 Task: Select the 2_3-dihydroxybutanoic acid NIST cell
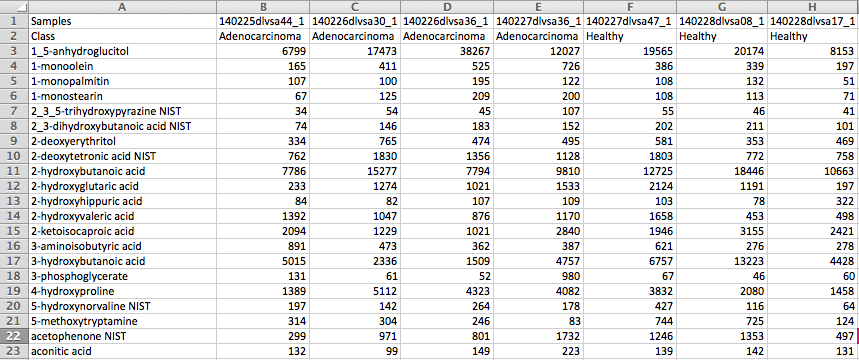click(x=122, y=127)
